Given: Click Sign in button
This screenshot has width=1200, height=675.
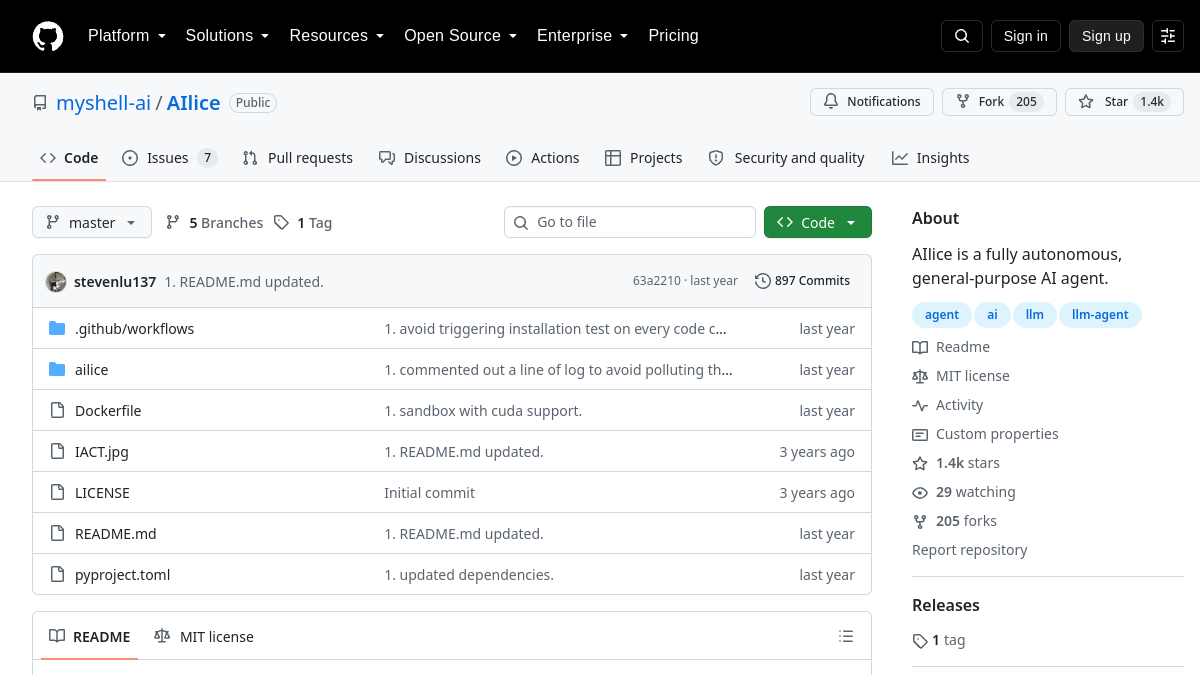Looking at the screenshot, I should click(x=1026, y=36).
